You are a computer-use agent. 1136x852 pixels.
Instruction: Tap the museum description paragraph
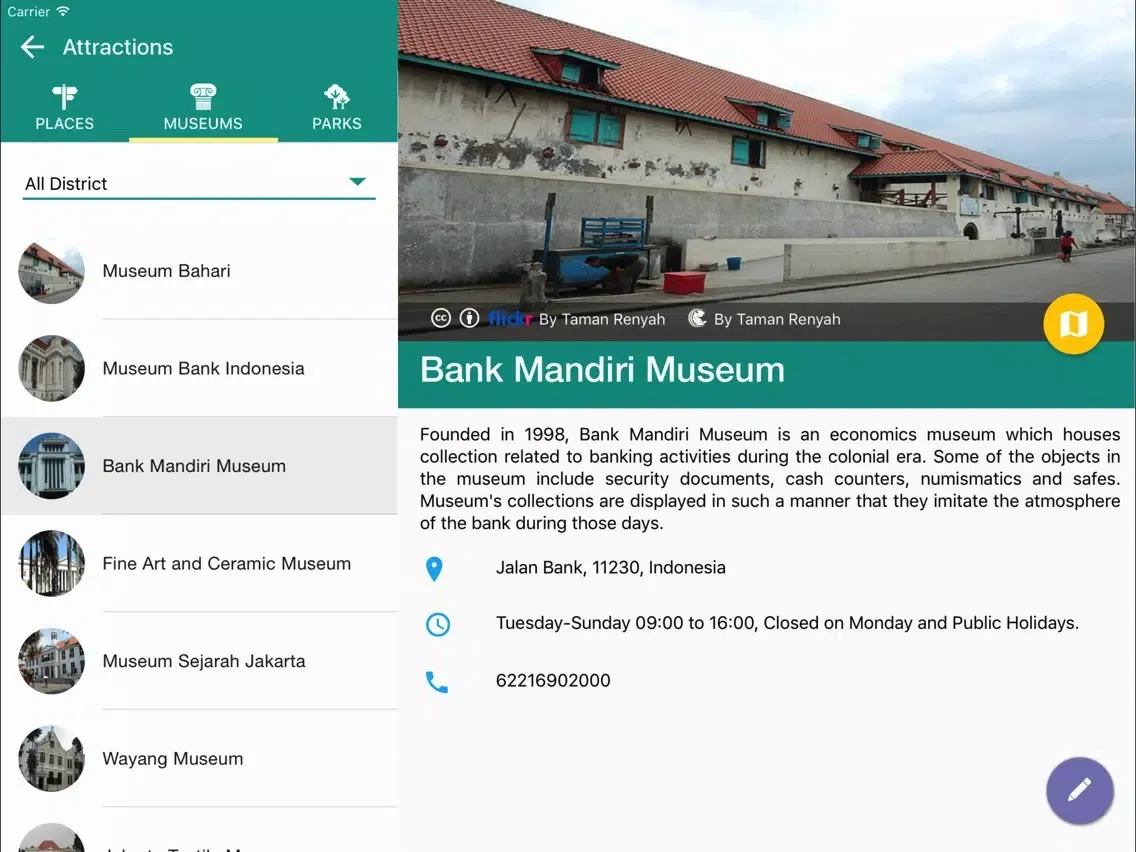769,479
